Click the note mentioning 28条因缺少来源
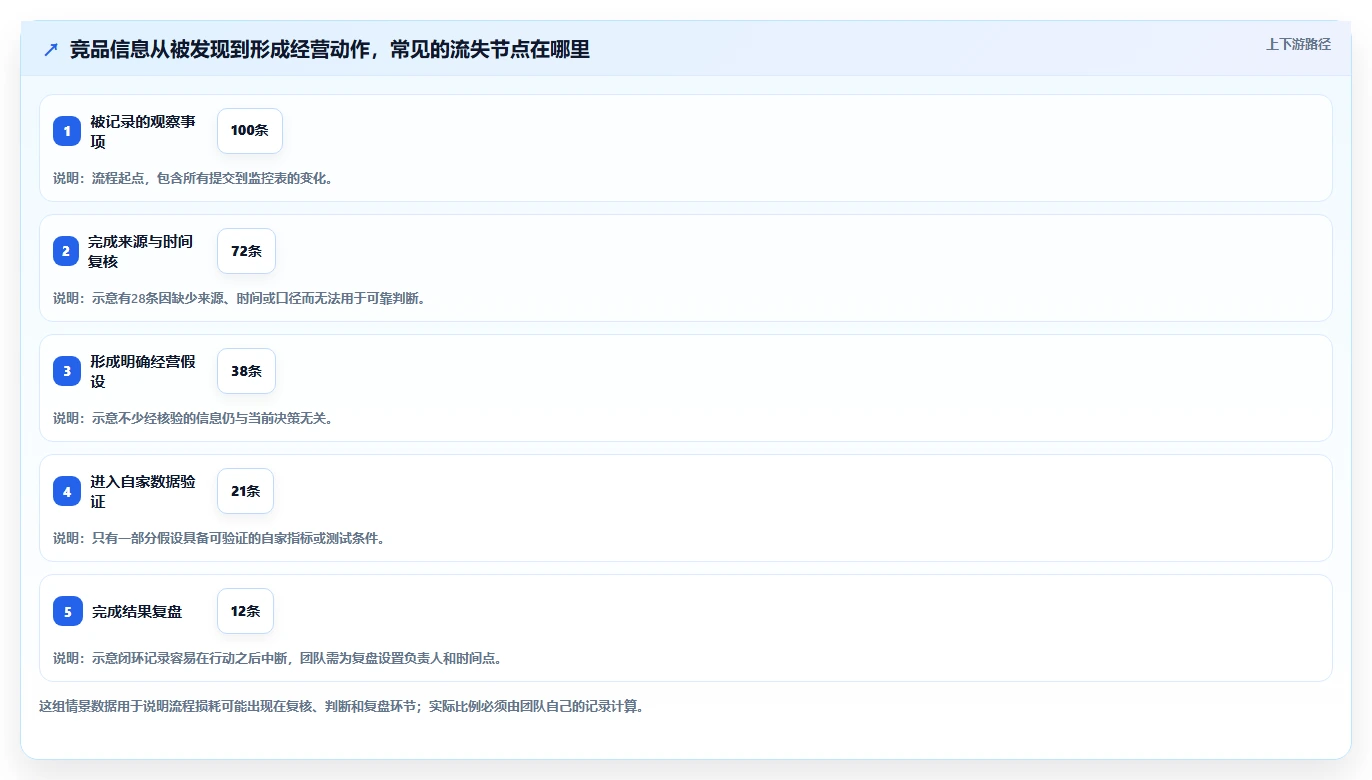This screenshot has width=1372, height=780. click(239, 298)
